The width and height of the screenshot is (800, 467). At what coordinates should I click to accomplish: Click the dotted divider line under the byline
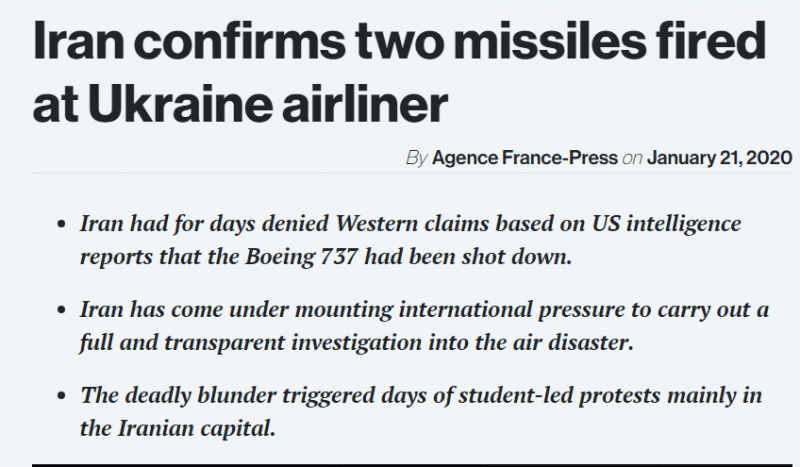[x=412, y=174]
